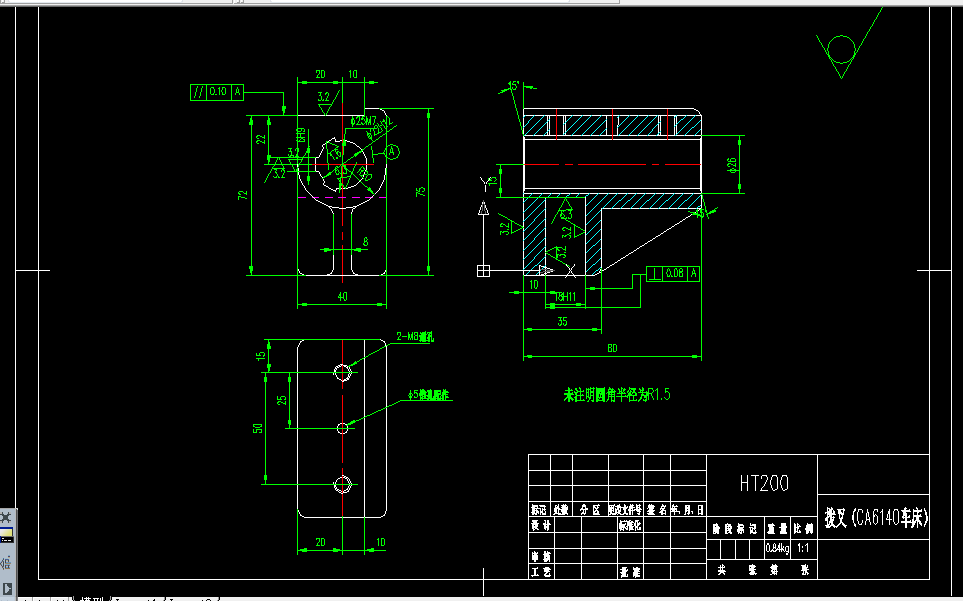Click the "工艺" cell in title block

(541, 572)
